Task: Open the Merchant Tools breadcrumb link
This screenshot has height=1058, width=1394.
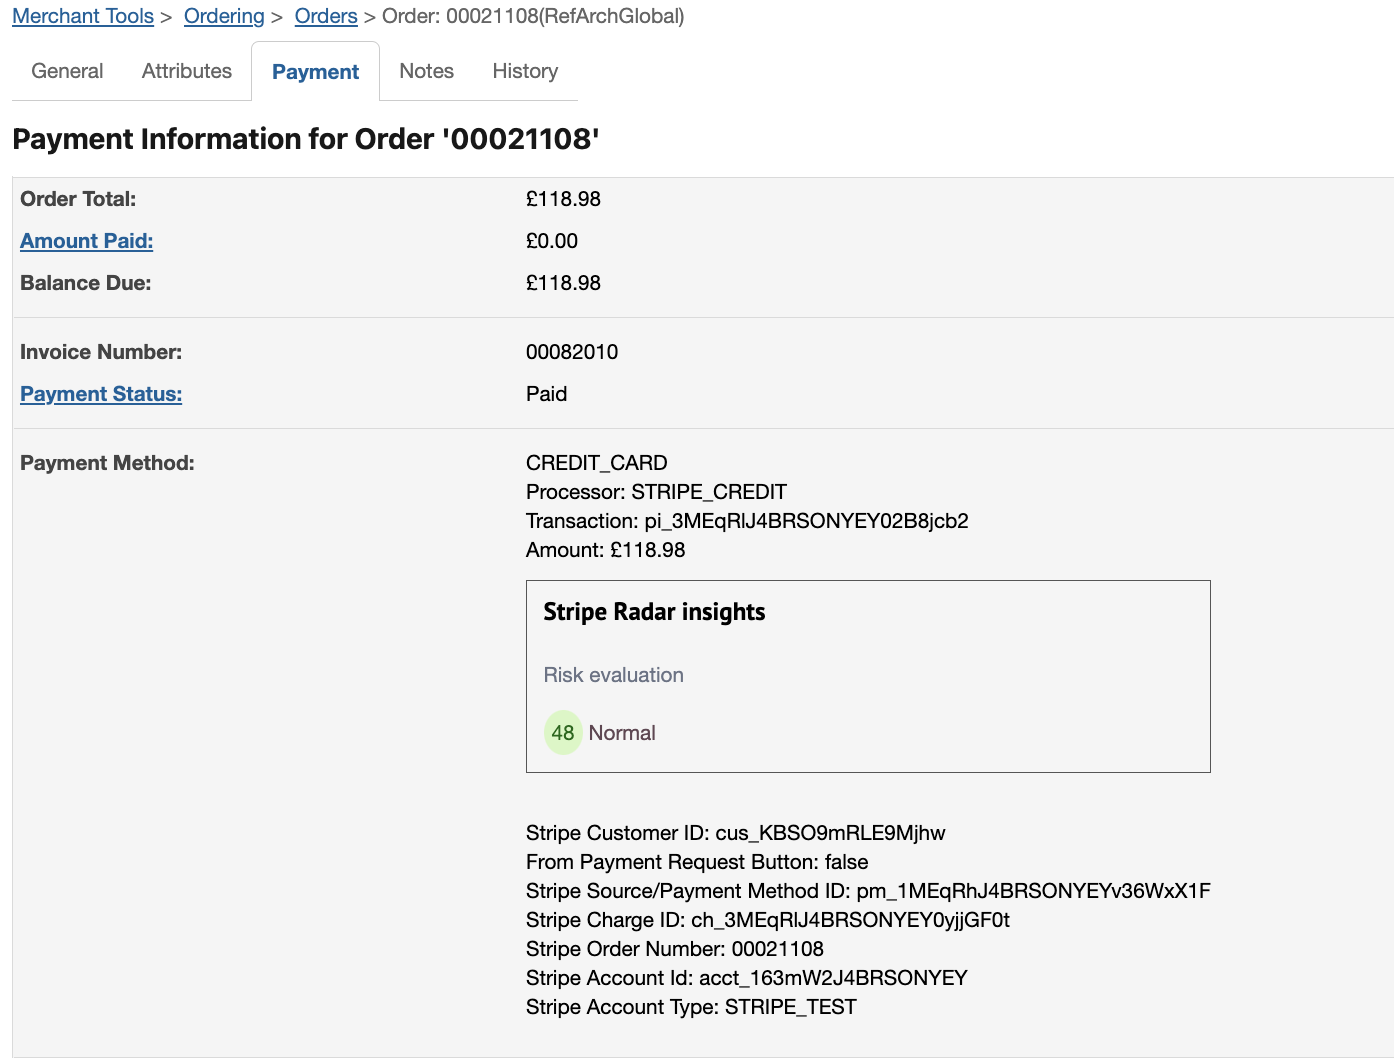Action: tap(83, 17)
